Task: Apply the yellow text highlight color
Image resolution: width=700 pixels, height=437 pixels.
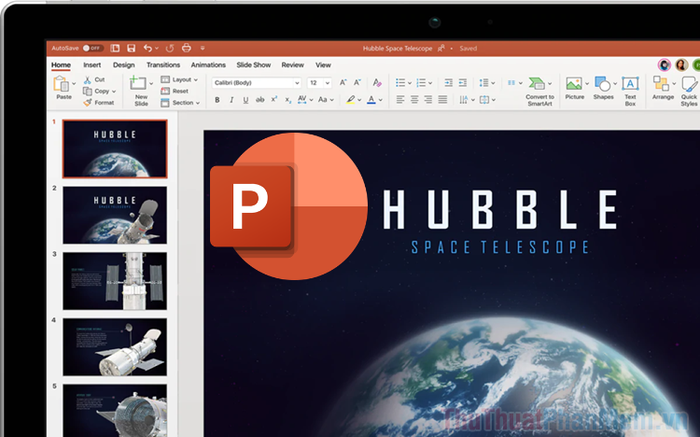Action: coord(351,100)
